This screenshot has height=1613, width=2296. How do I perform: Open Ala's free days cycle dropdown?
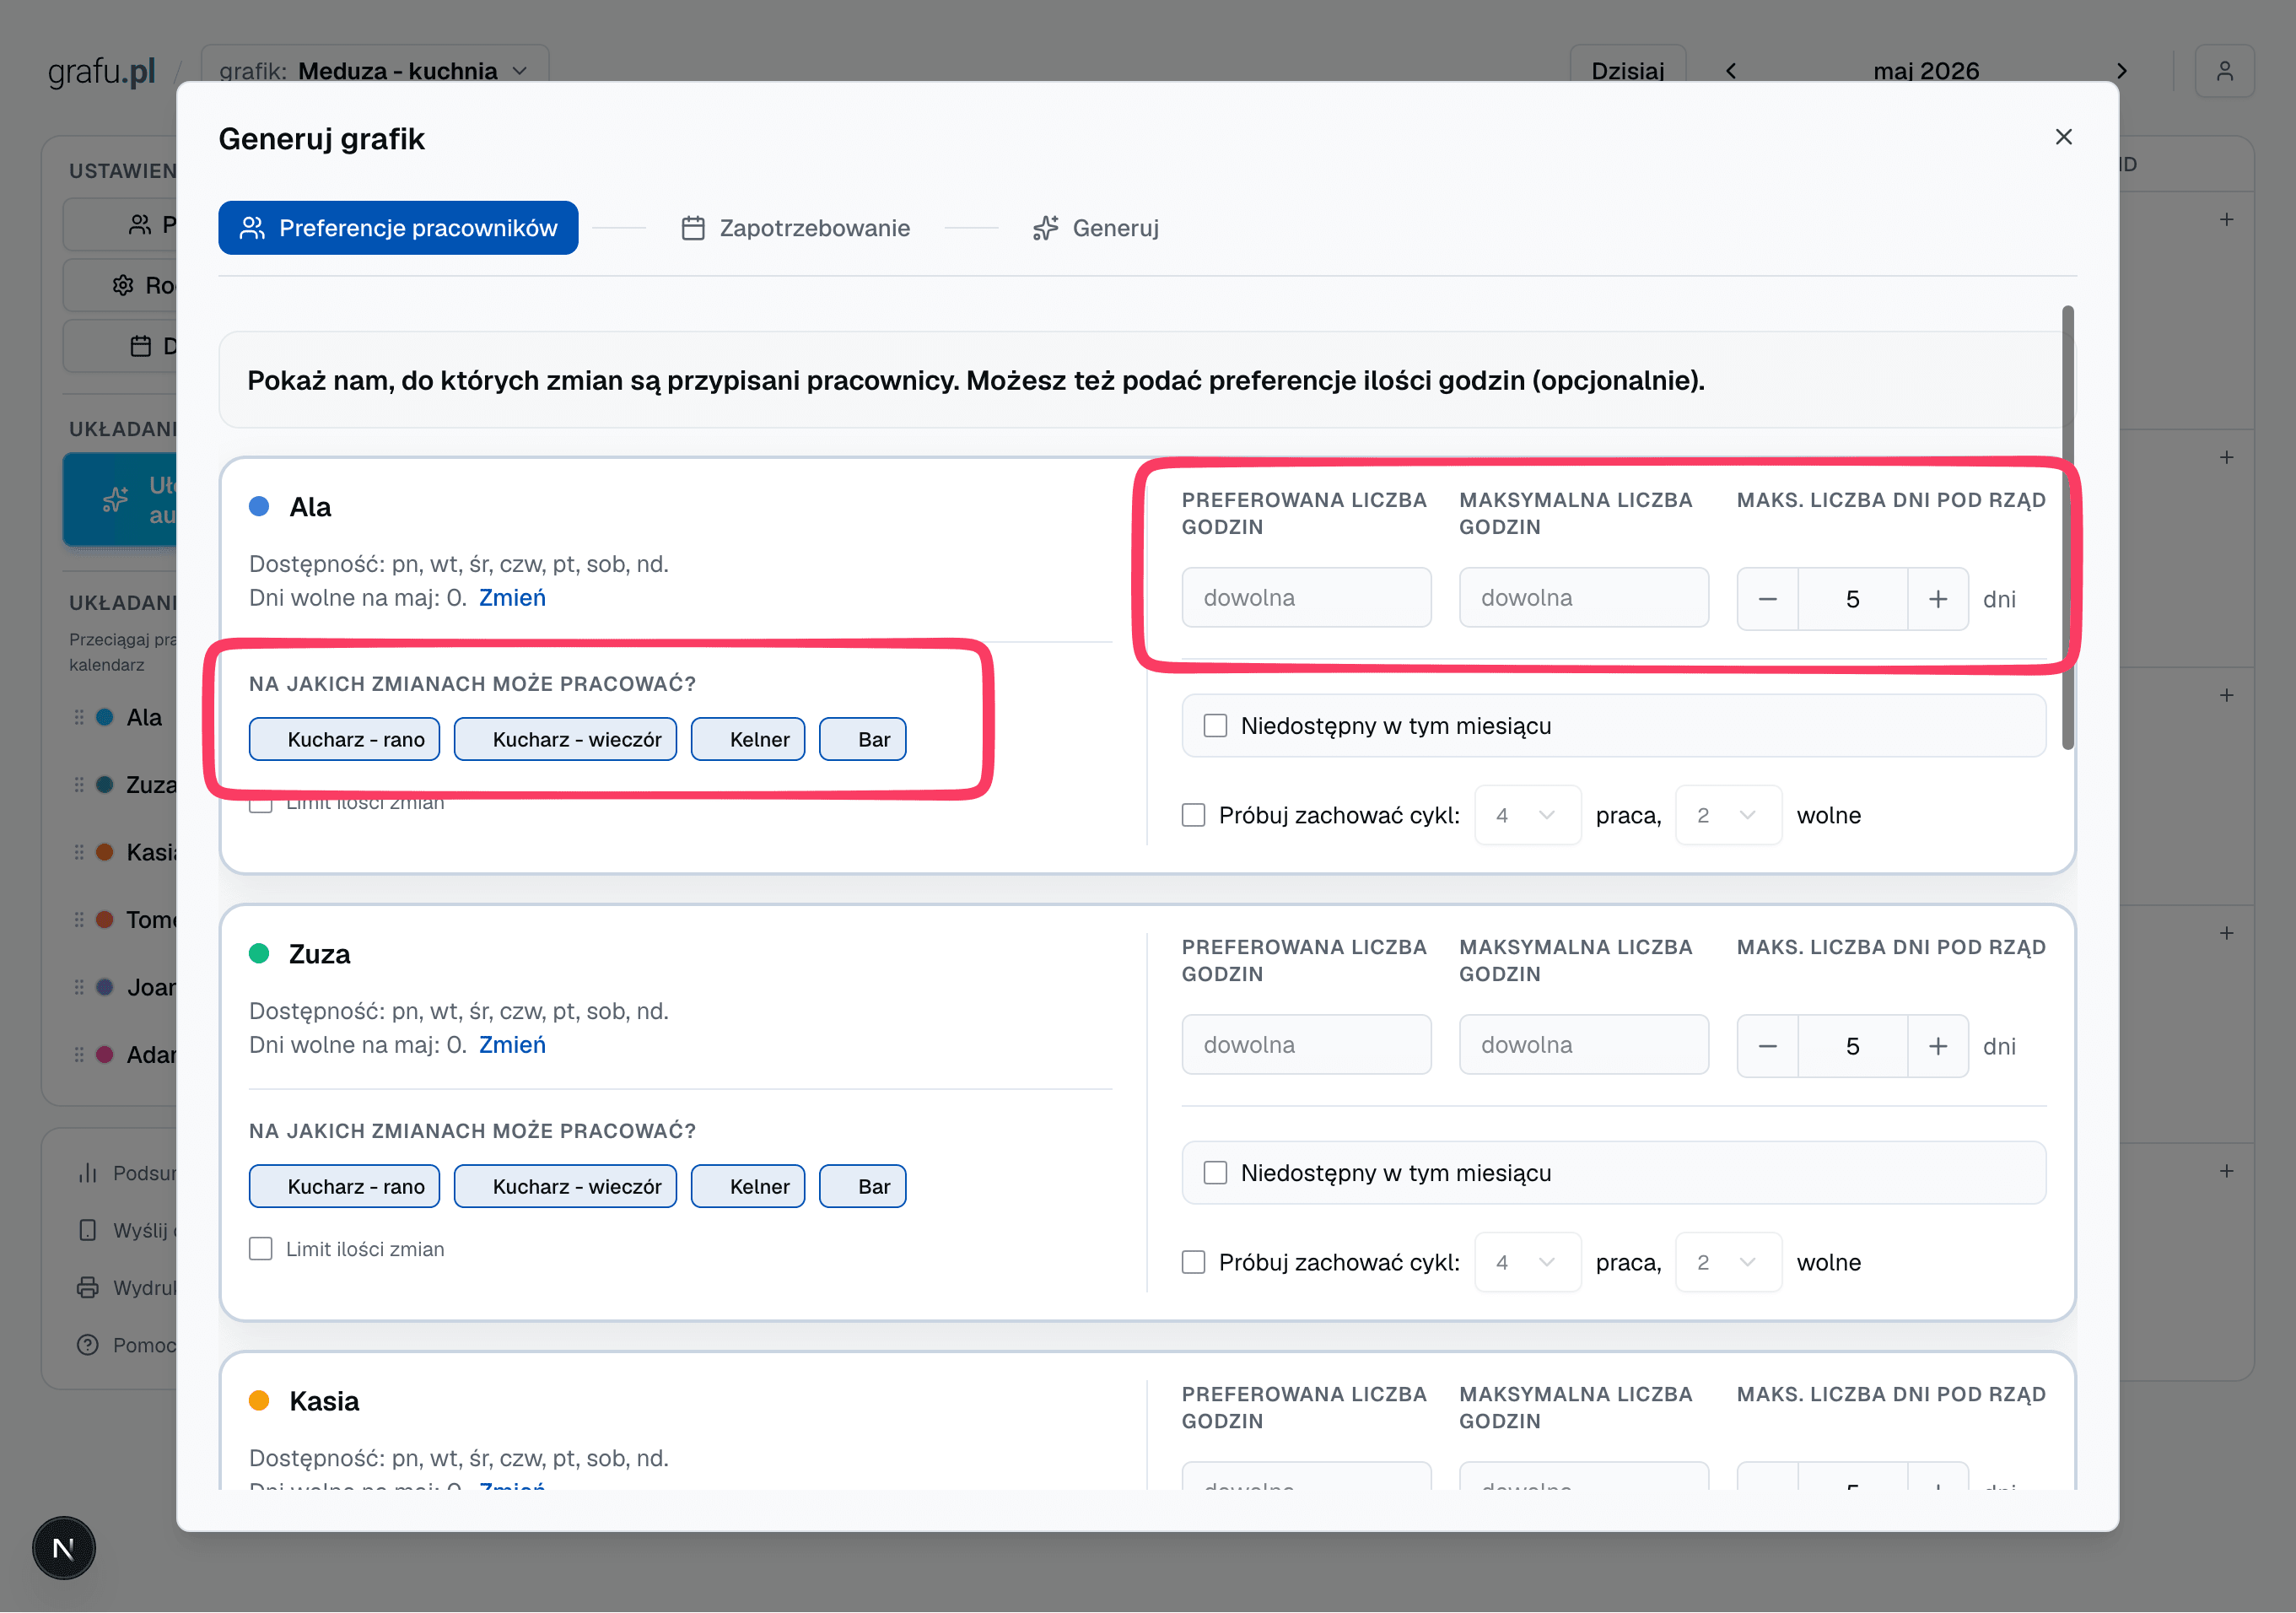click(x=1728, y=815)
